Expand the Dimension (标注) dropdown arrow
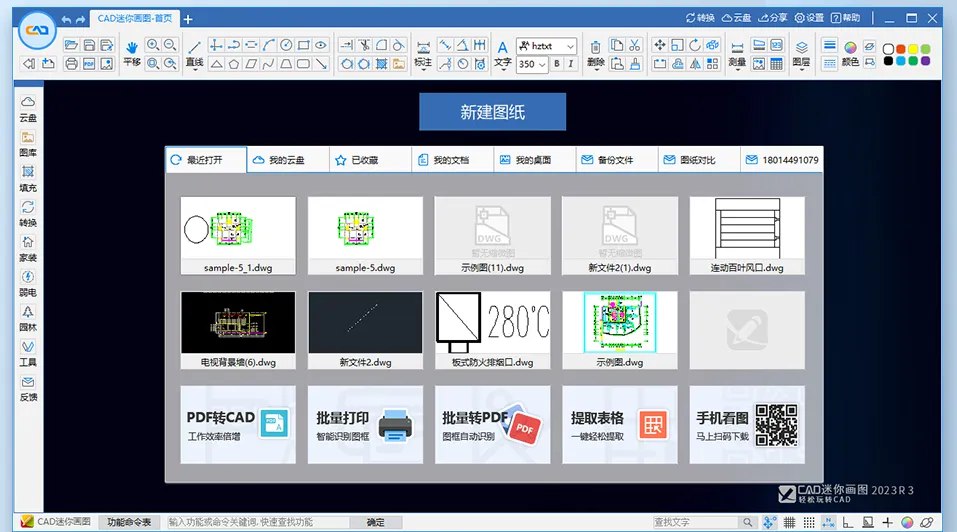 [423, 73]
